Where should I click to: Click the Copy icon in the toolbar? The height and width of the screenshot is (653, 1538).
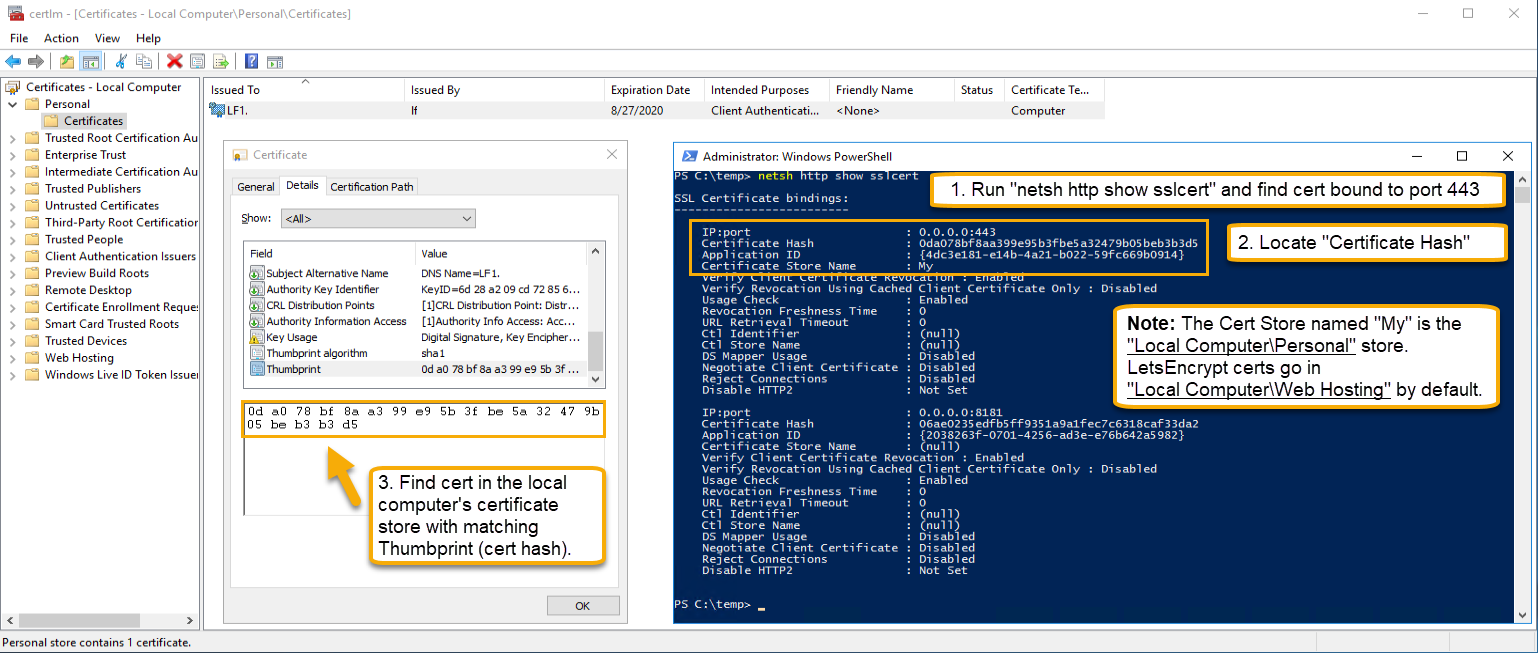point(144,61)
